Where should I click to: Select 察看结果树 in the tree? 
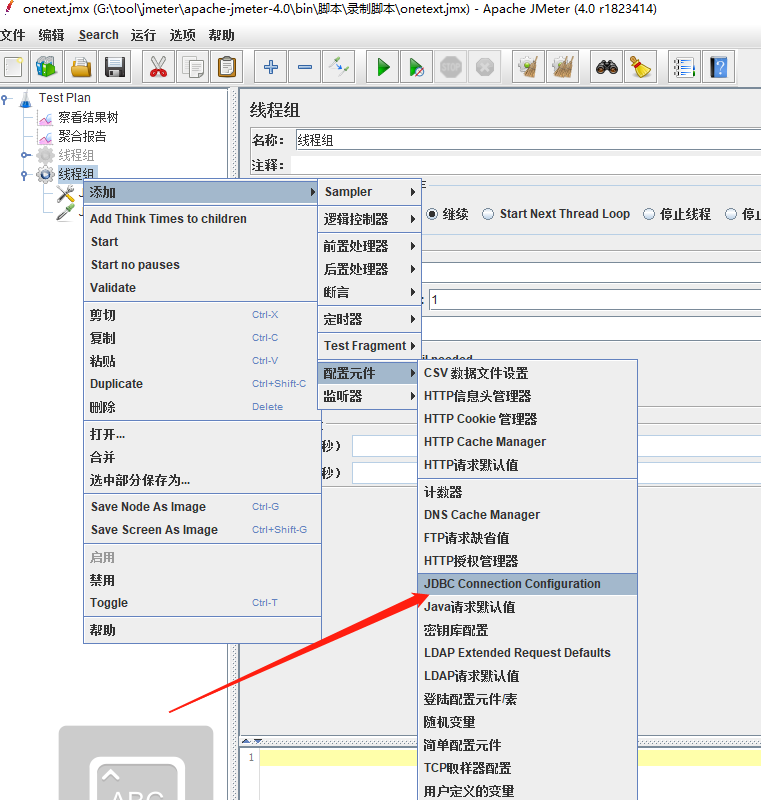[x=88, y=118]
